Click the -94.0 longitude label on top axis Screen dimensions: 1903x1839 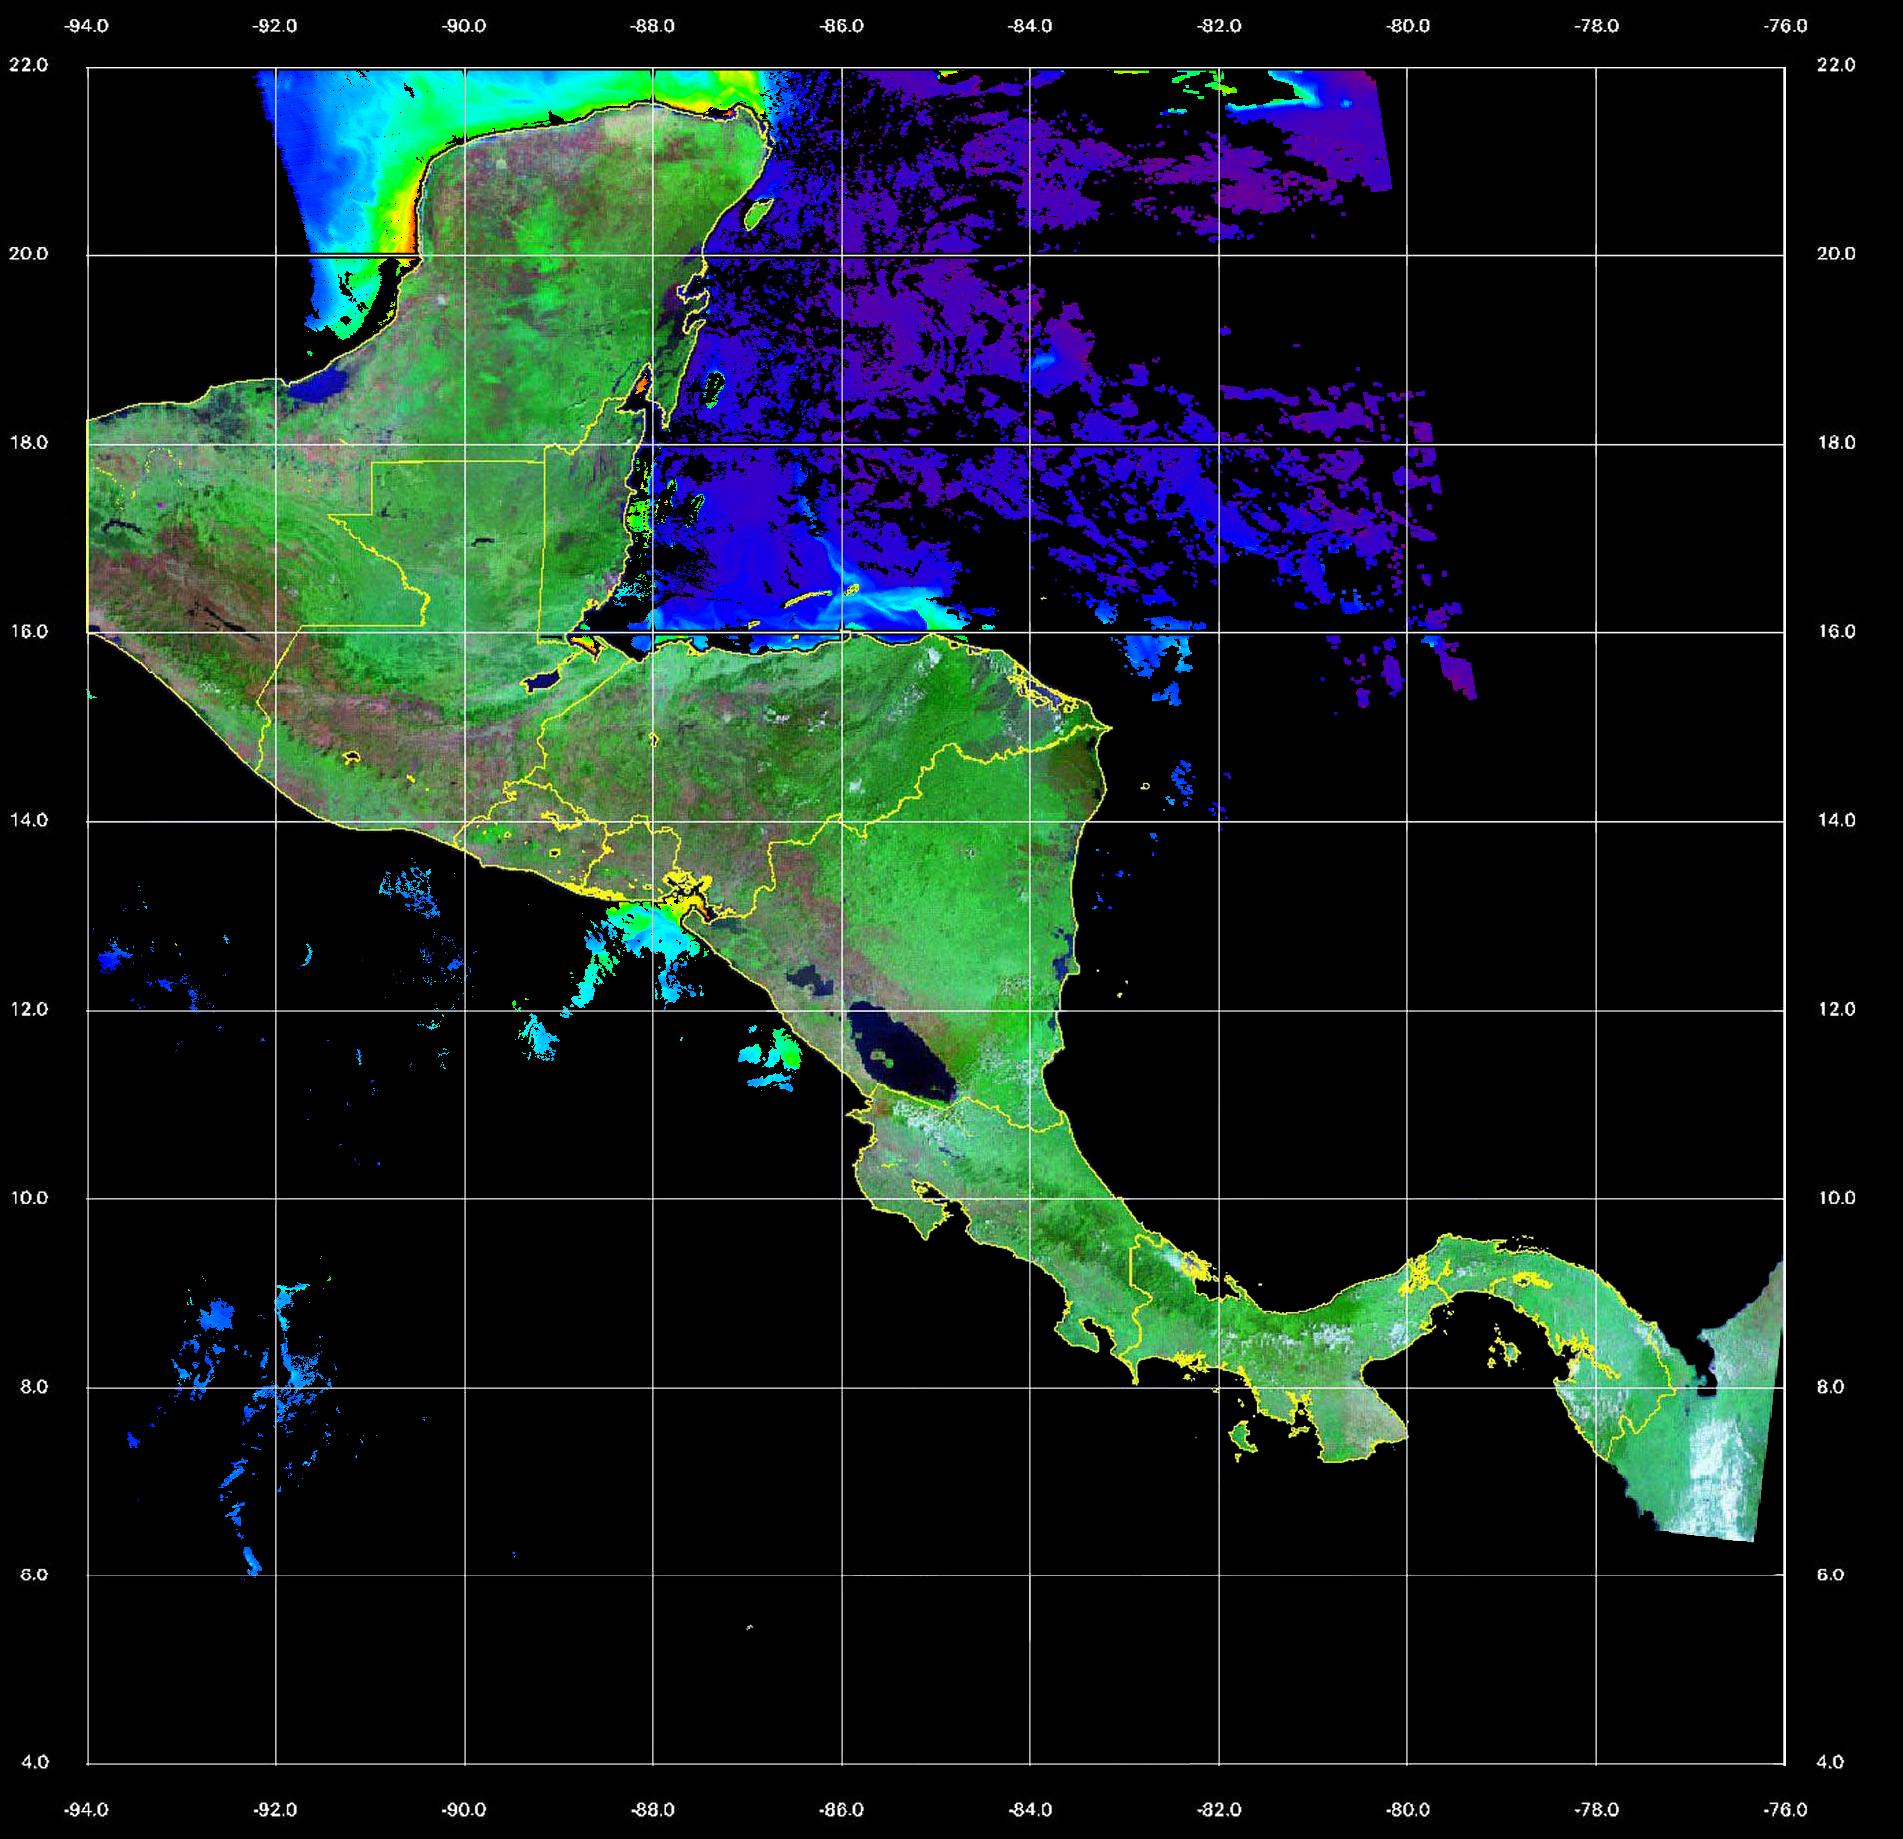tap(87, 26)
